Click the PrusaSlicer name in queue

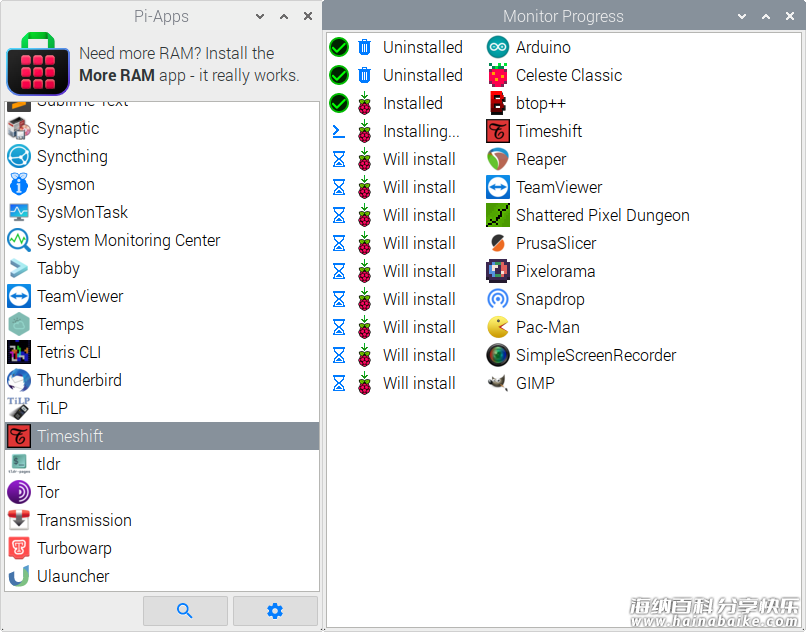[556, 243]
